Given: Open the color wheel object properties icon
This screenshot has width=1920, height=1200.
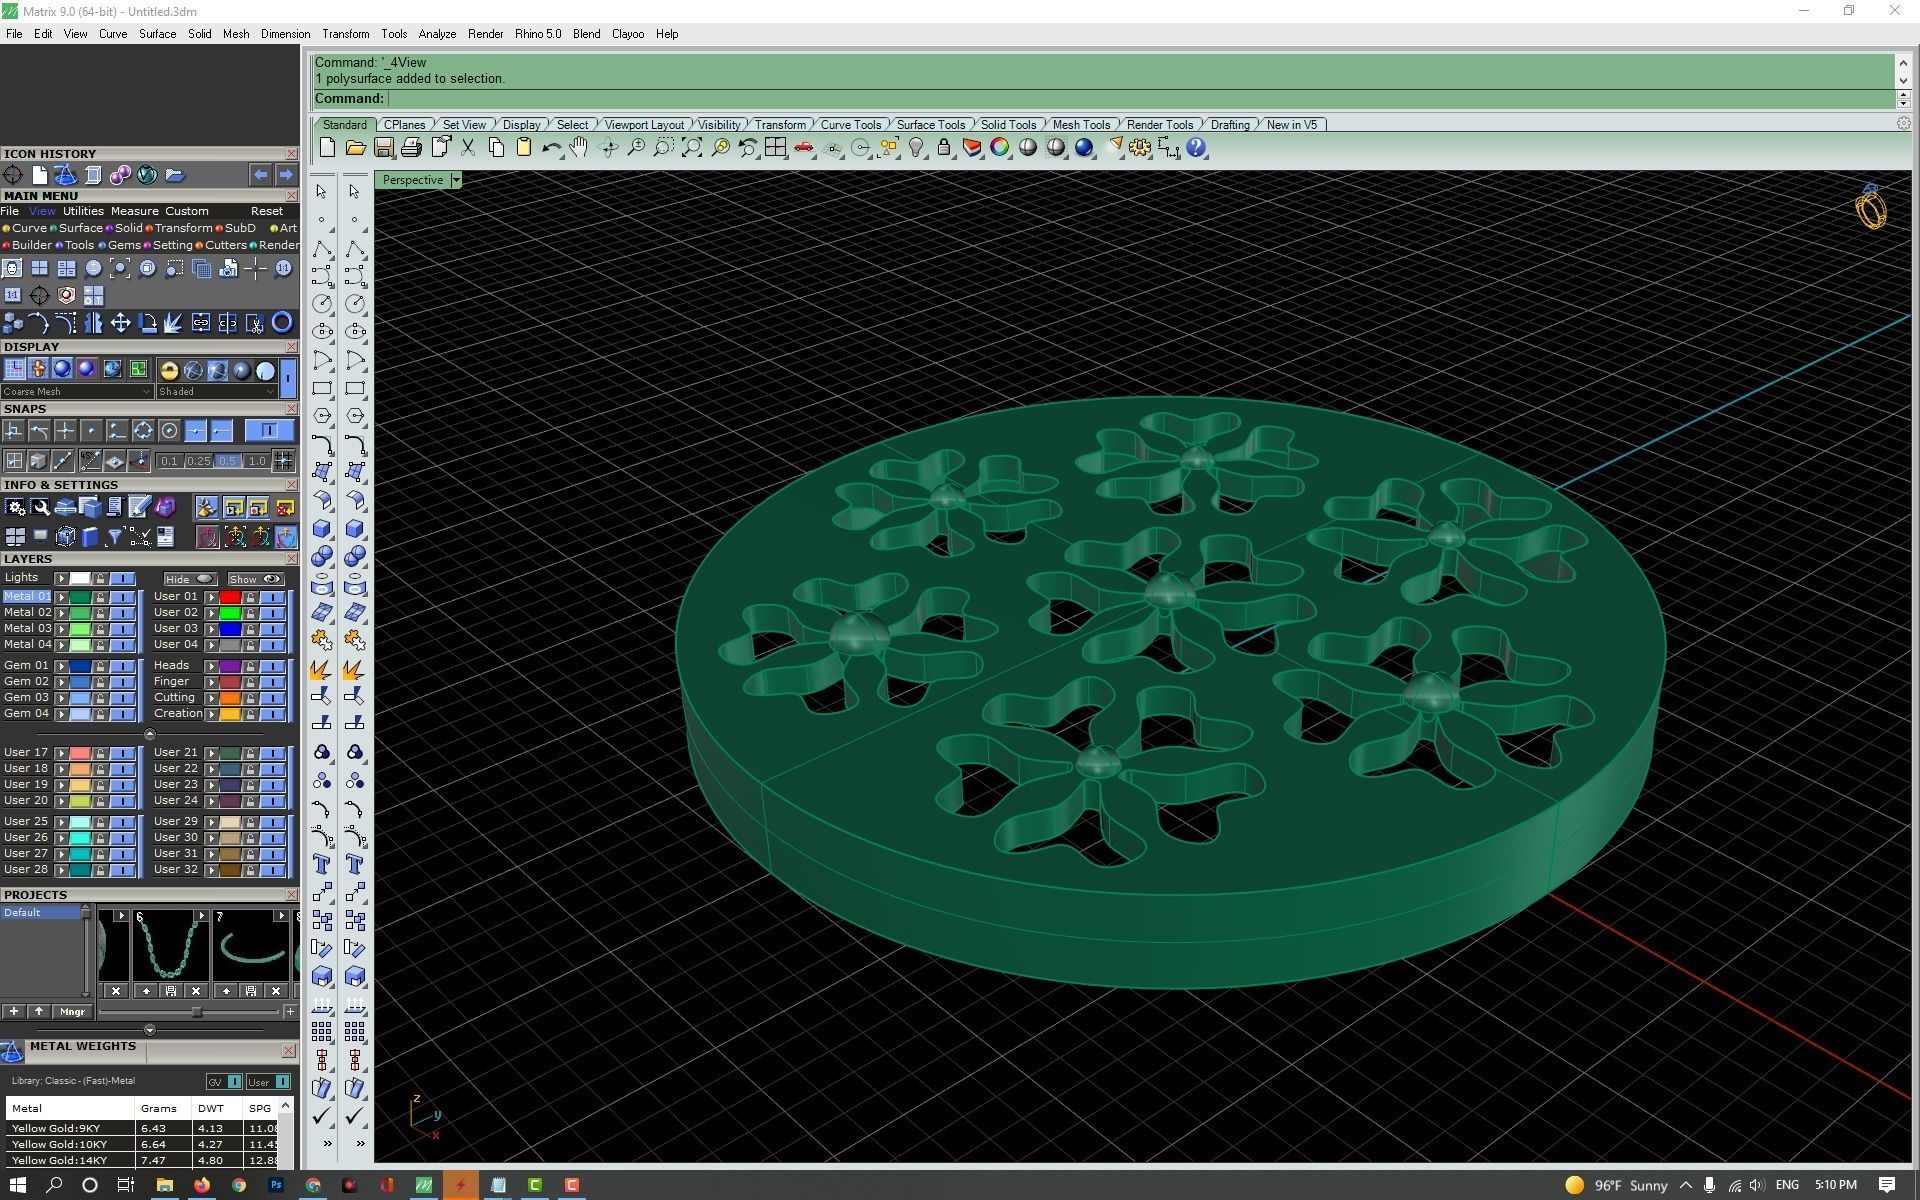Looking at the screenshot, I should point(999,148).
